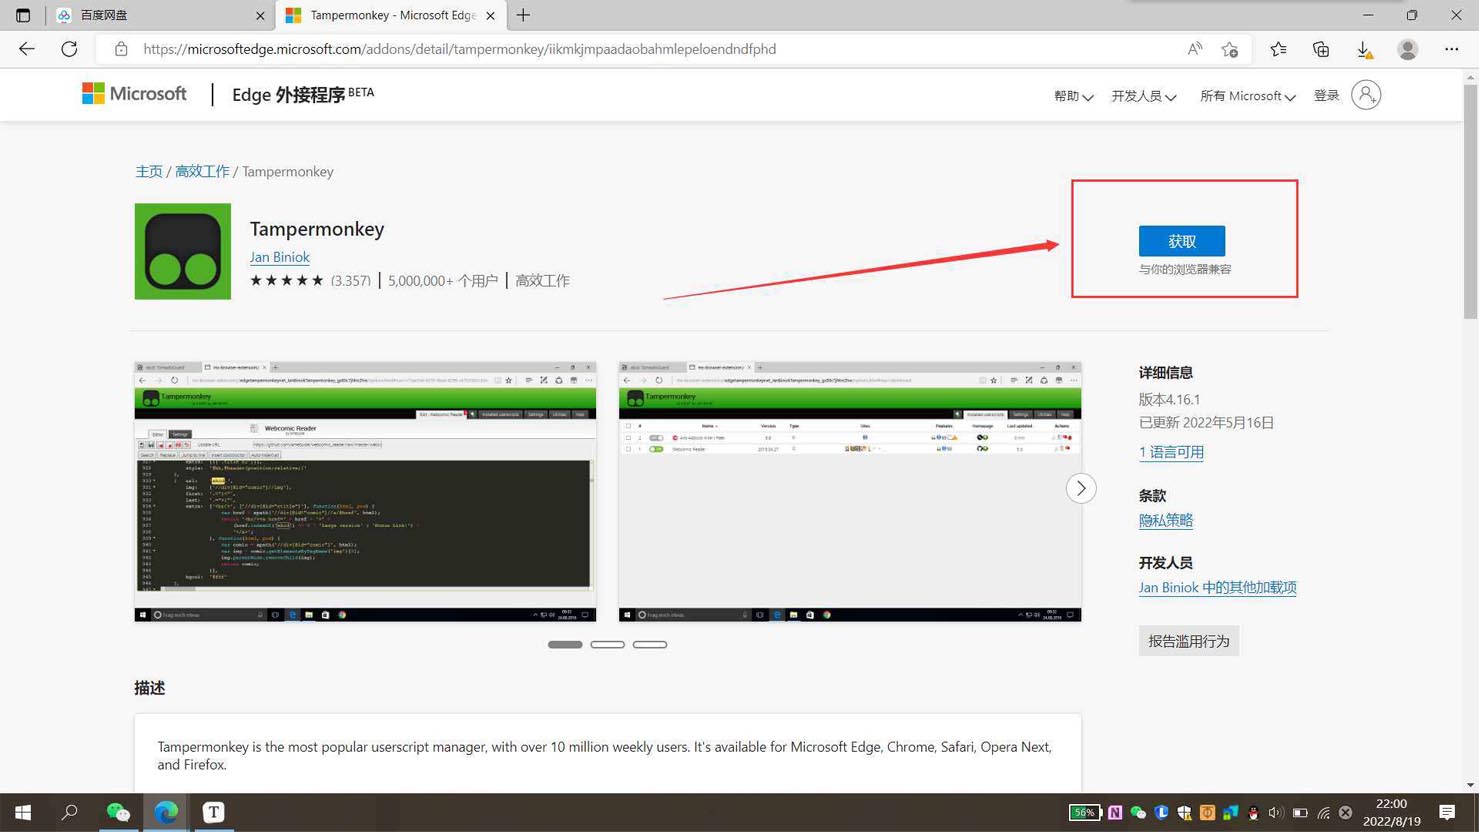
Task: Open taskbar search
Action: tap(69, 812)
